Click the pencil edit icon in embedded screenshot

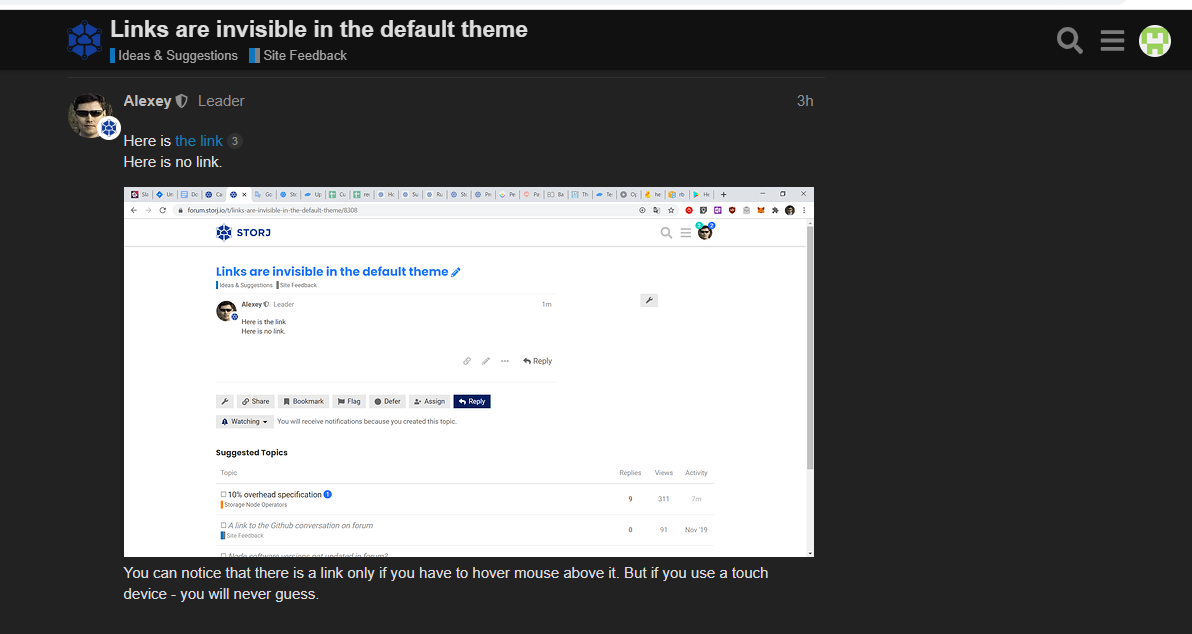456,272
